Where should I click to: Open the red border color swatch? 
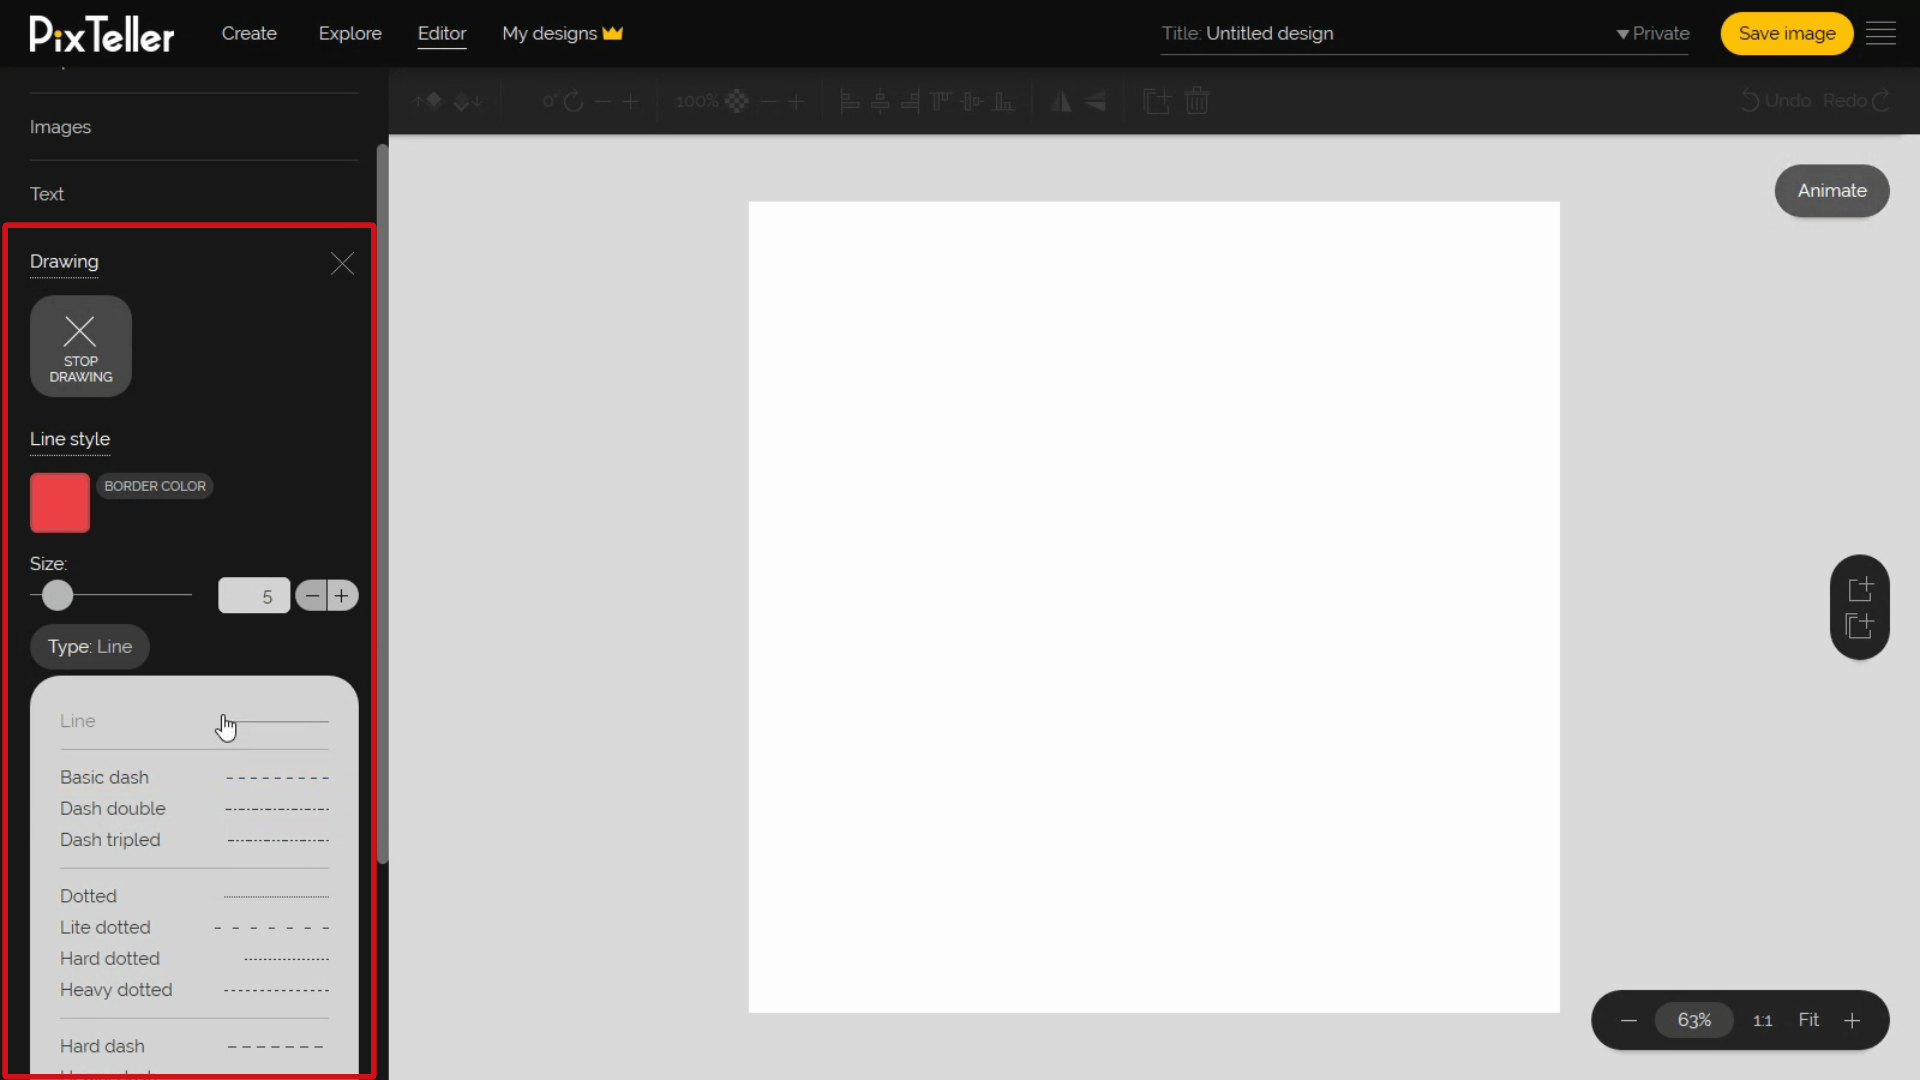pyautogui.click(x=60, y=503)
